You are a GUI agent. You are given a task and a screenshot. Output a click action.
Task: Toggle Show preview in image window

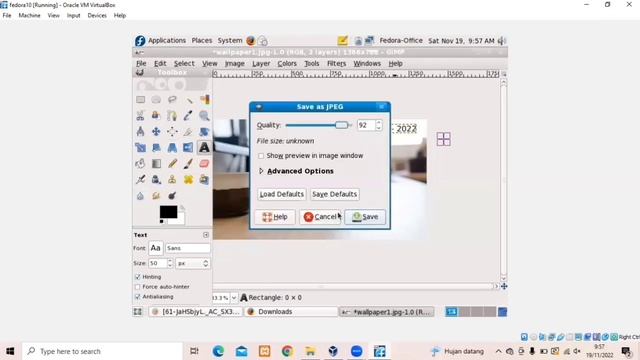click(x=261, y=156)
